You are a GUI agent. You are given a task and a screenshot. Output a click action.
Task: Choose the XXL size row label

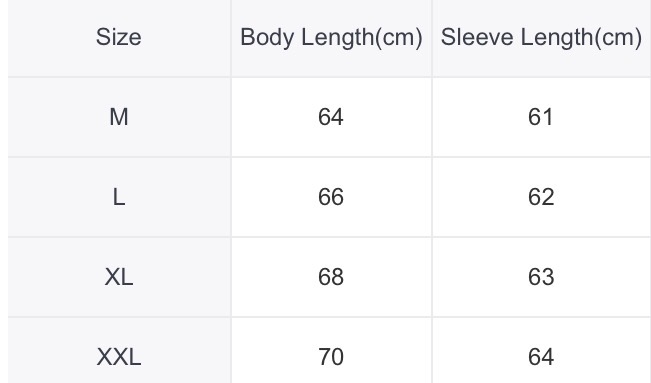(x=119, y=357)
